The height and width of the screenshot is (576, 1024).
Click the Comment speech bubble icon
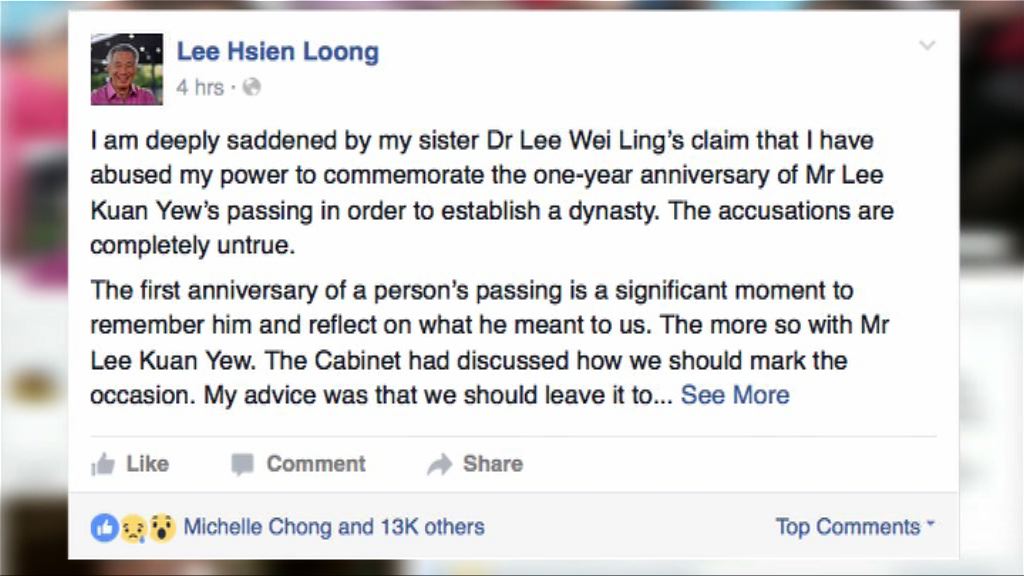[x=243, y=463]
